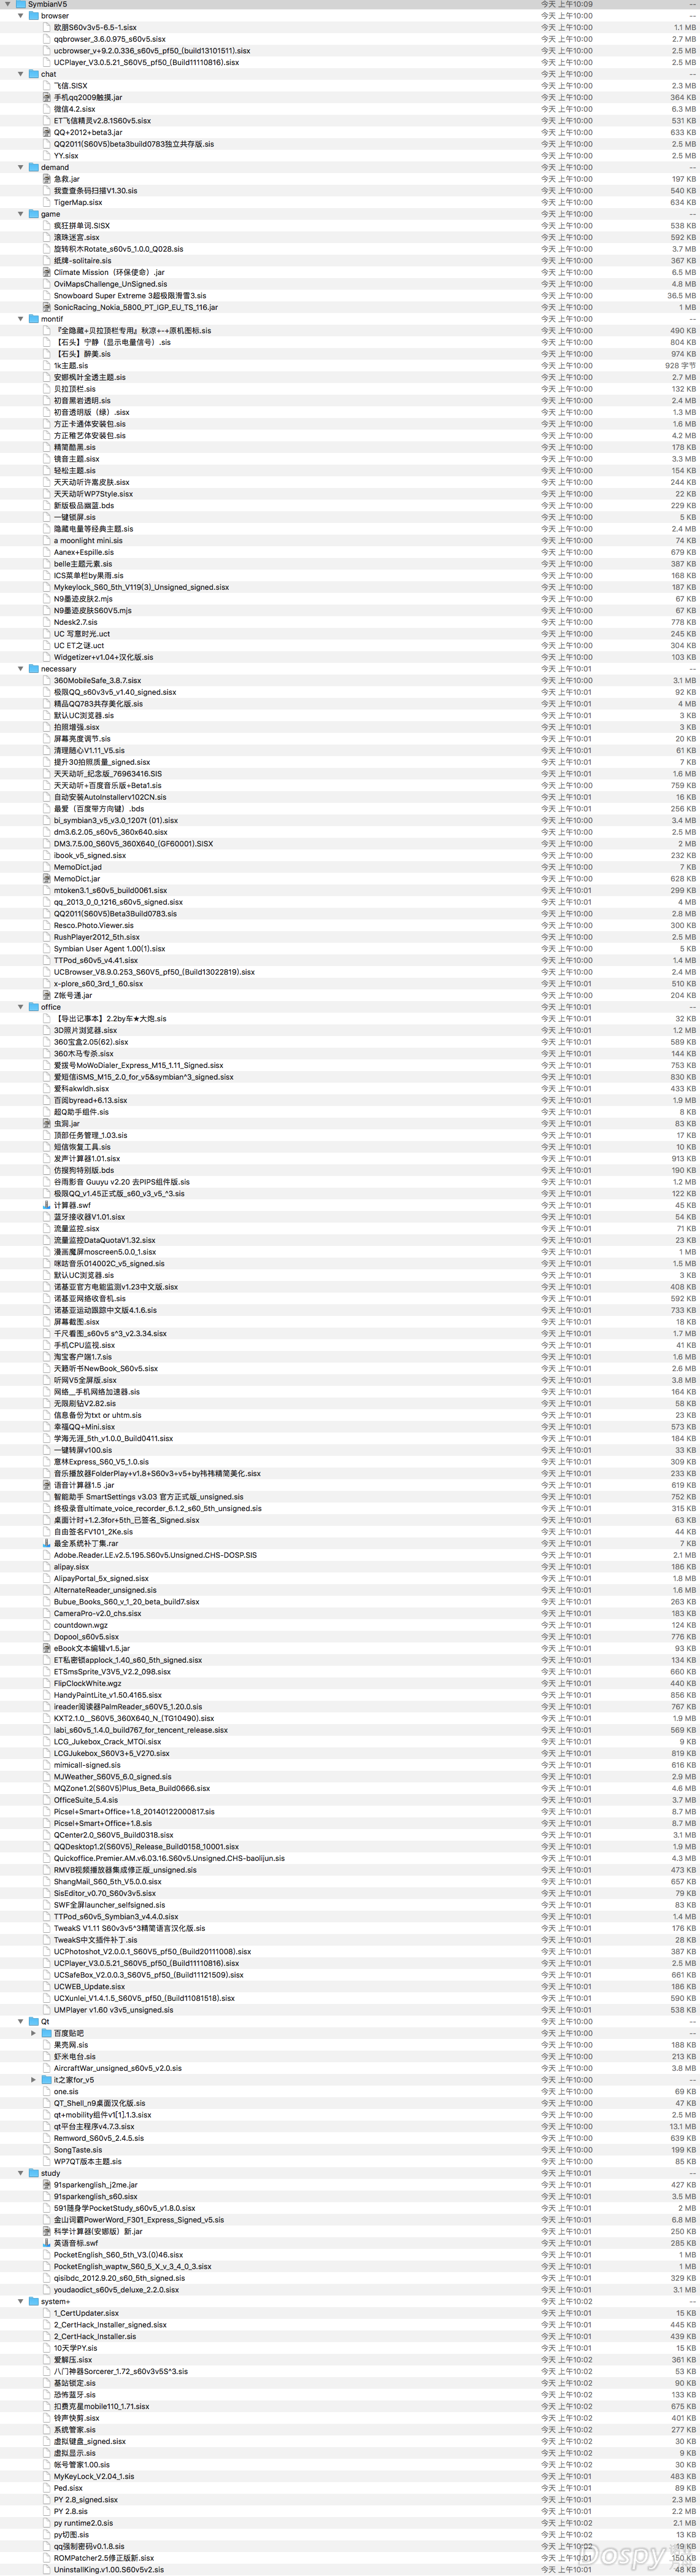Click the jar icon of Z帐号通.jar
The height and width of the screenshot is (2576, 700).
point(47,995)
